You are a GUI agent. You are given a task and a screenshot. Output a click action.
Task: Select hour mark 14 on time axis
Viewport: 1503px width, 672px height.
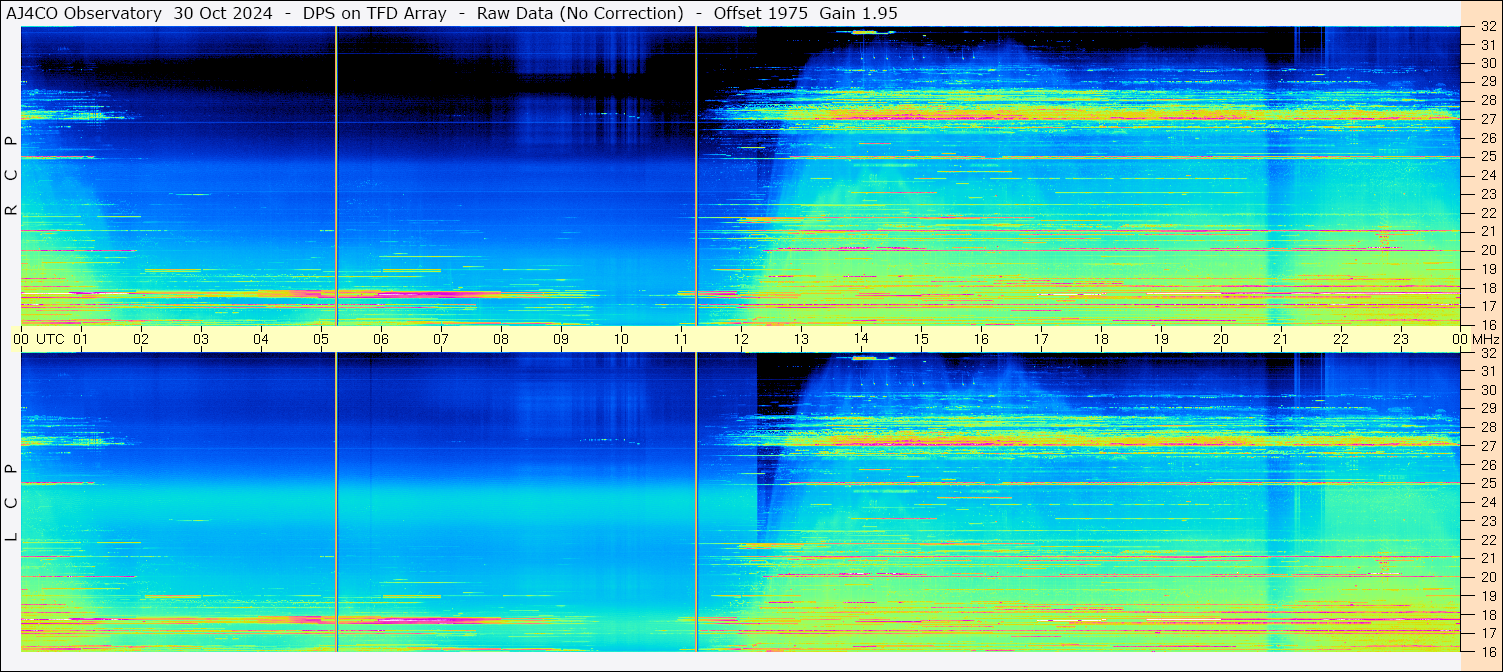pyautogui.click(x=861, y=339)
